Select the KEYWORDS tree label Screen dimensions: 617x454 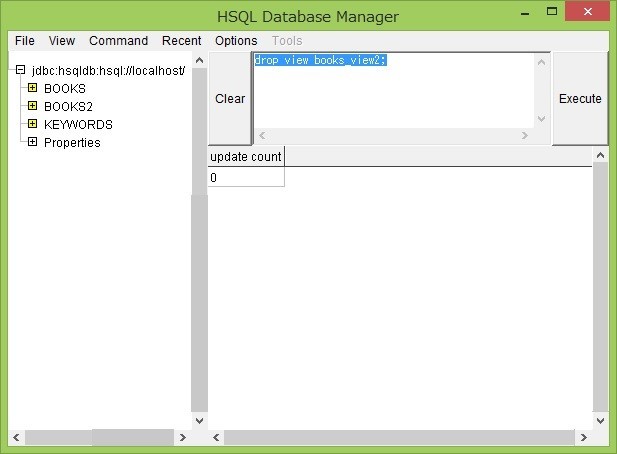[x=78, y=125]
